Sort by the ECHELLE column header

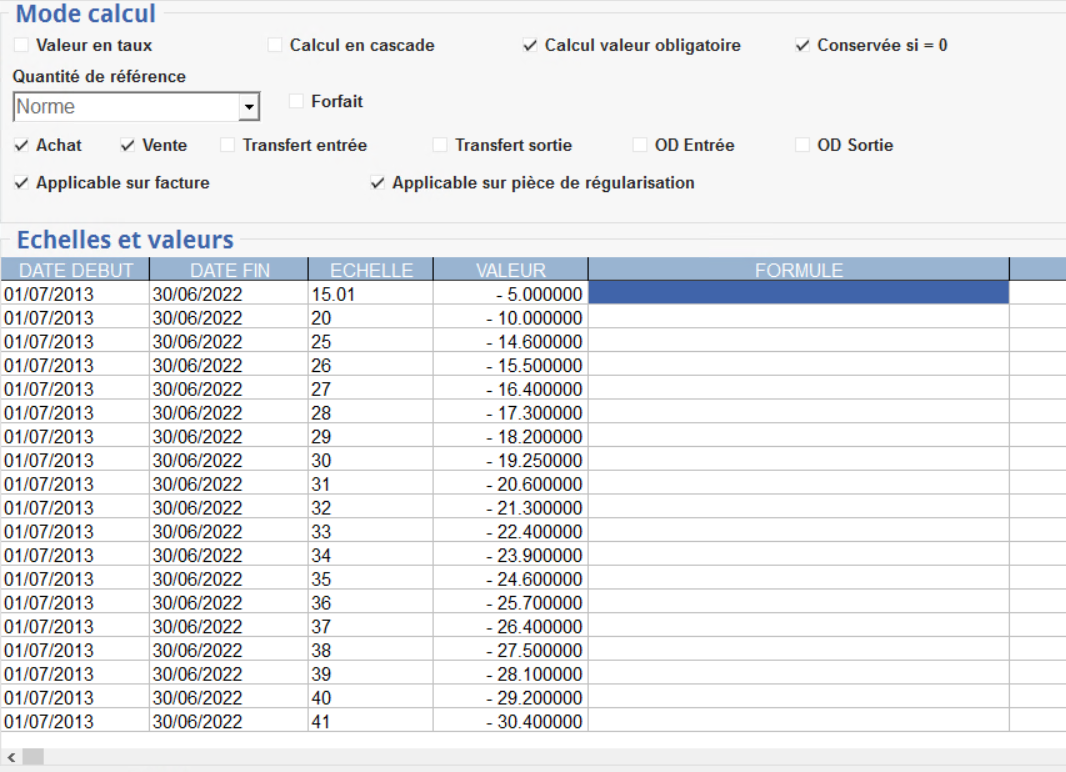coord(370,270)
